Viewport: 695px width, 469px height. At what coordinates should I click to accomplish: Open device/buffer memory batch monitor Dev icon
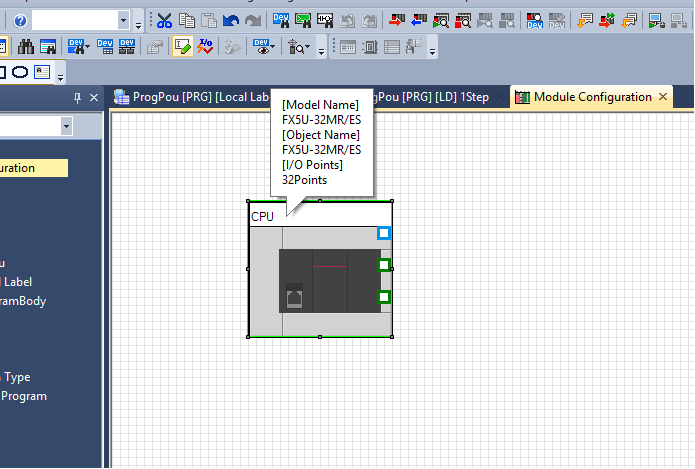(x=535, y=20)
